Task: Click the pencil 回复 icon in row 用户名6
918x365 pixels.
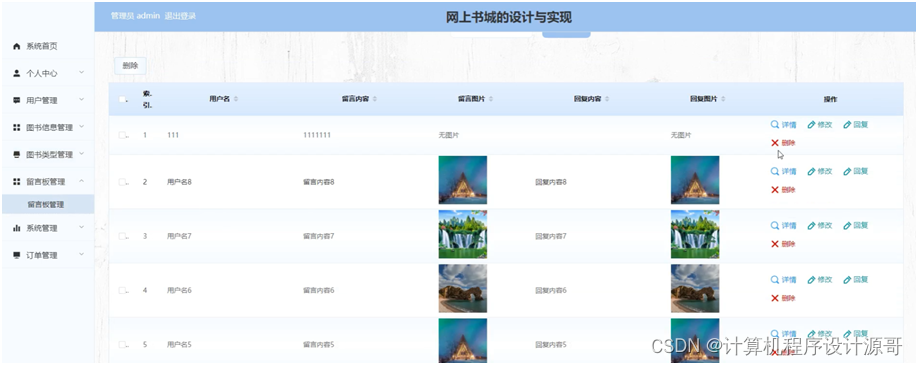Action: click(847, 280)
